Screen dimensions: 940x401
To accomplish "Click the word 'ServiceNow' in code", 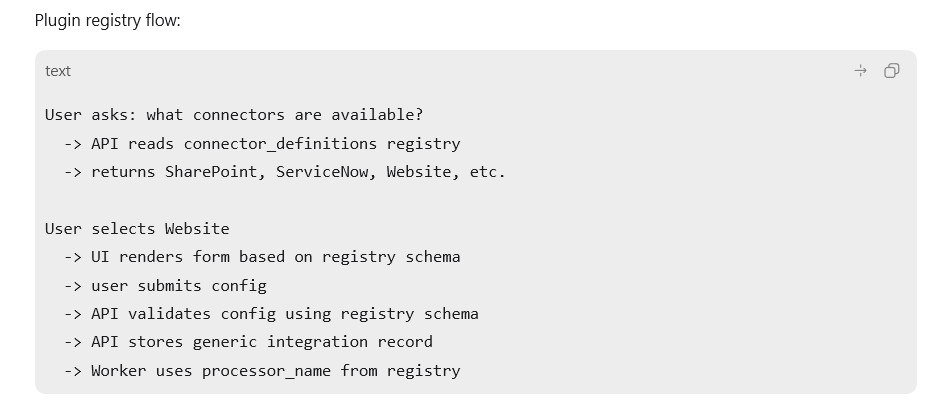I will coord(326,172).
